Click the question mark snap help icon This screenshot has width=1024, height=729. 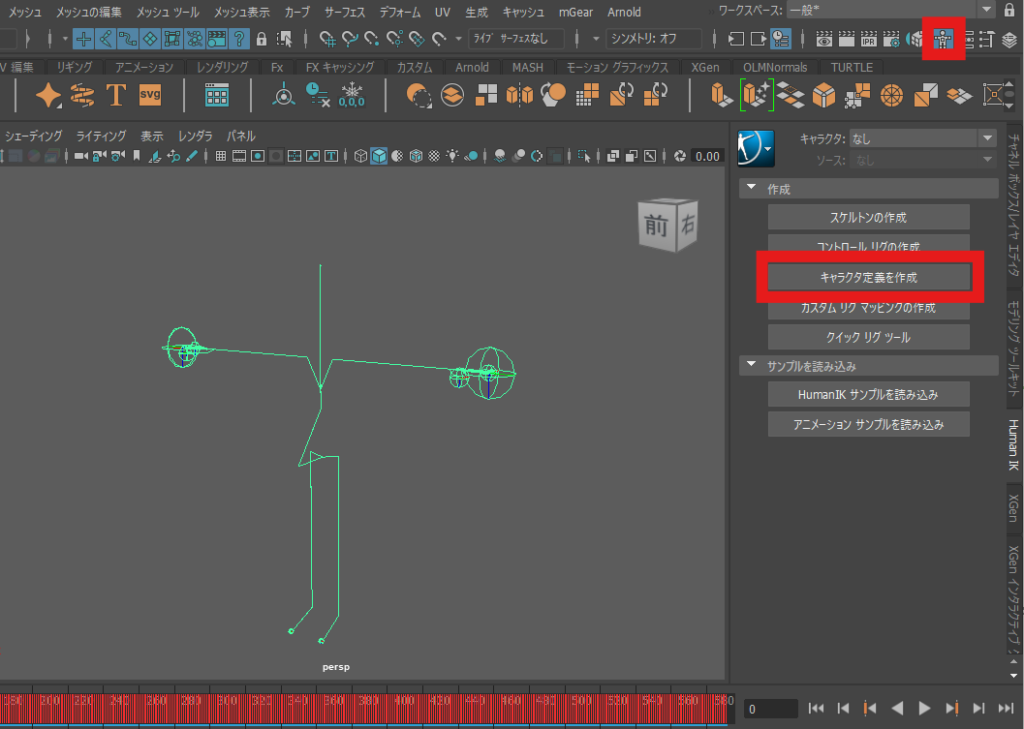[x=240, y=39]
